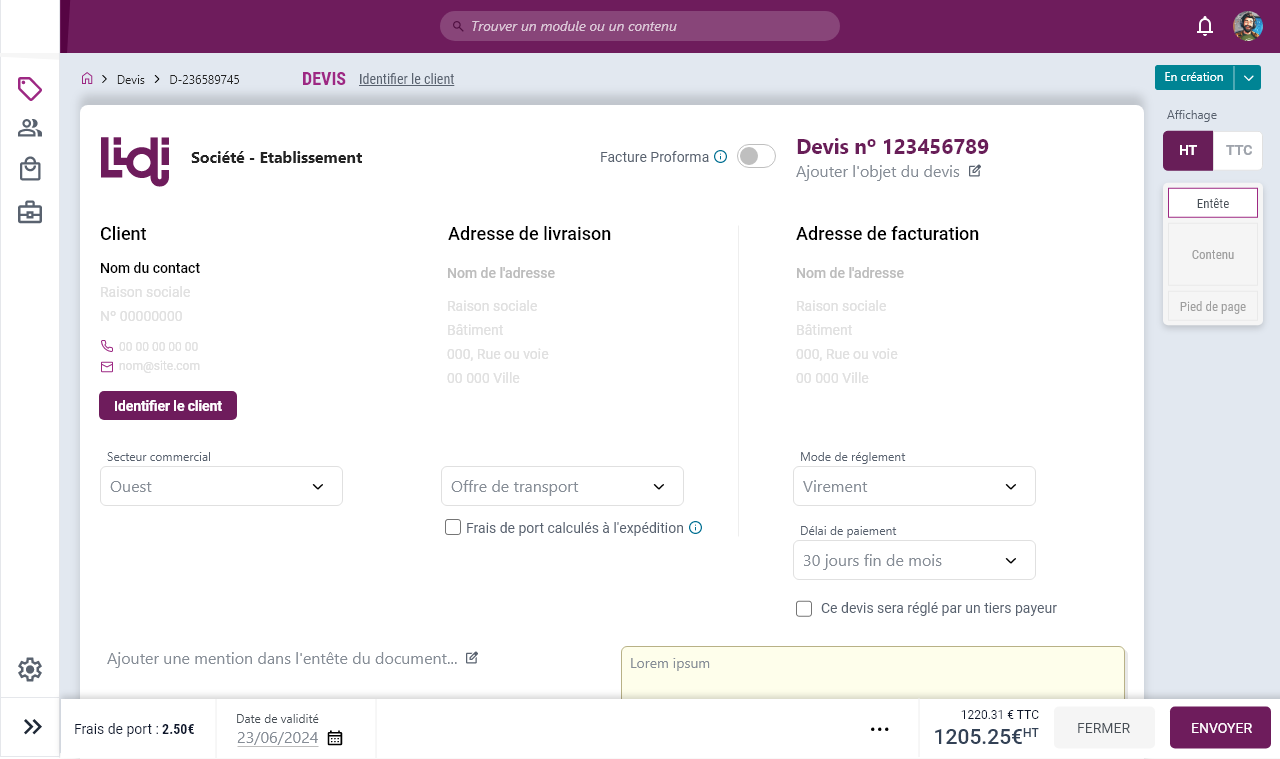The image size is (1280, 759).
Task: Expand the Offre de transport dropdown
Action: coord(562,486)
